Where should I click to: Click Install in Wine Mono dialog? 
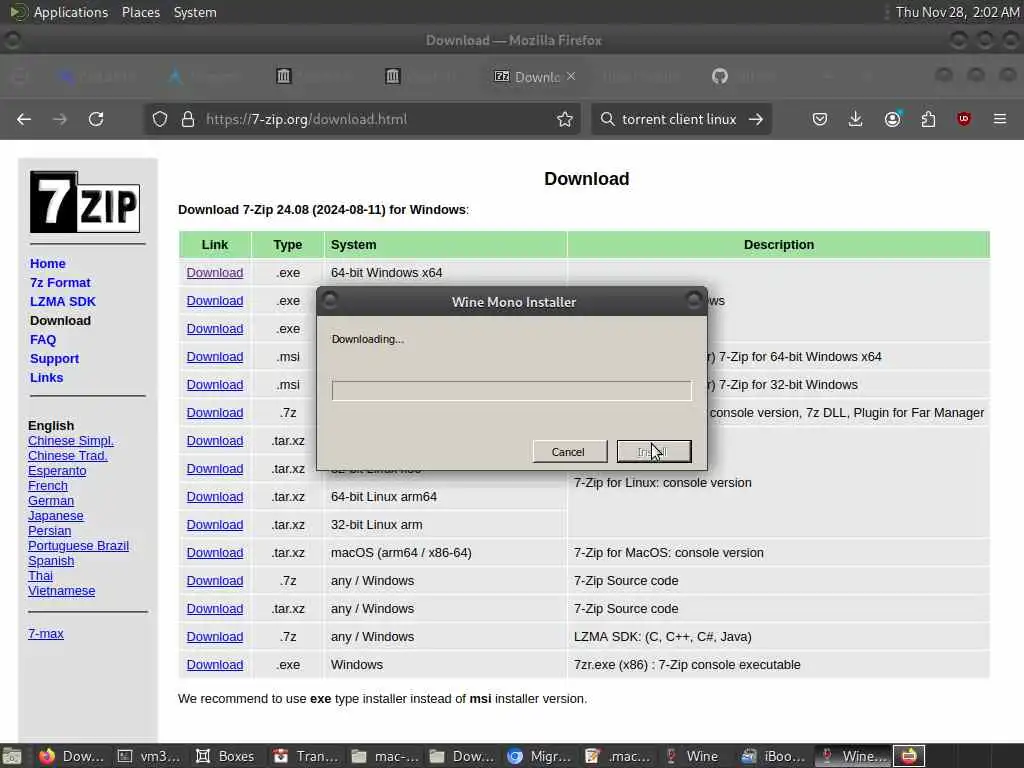(x=654, y=452)
